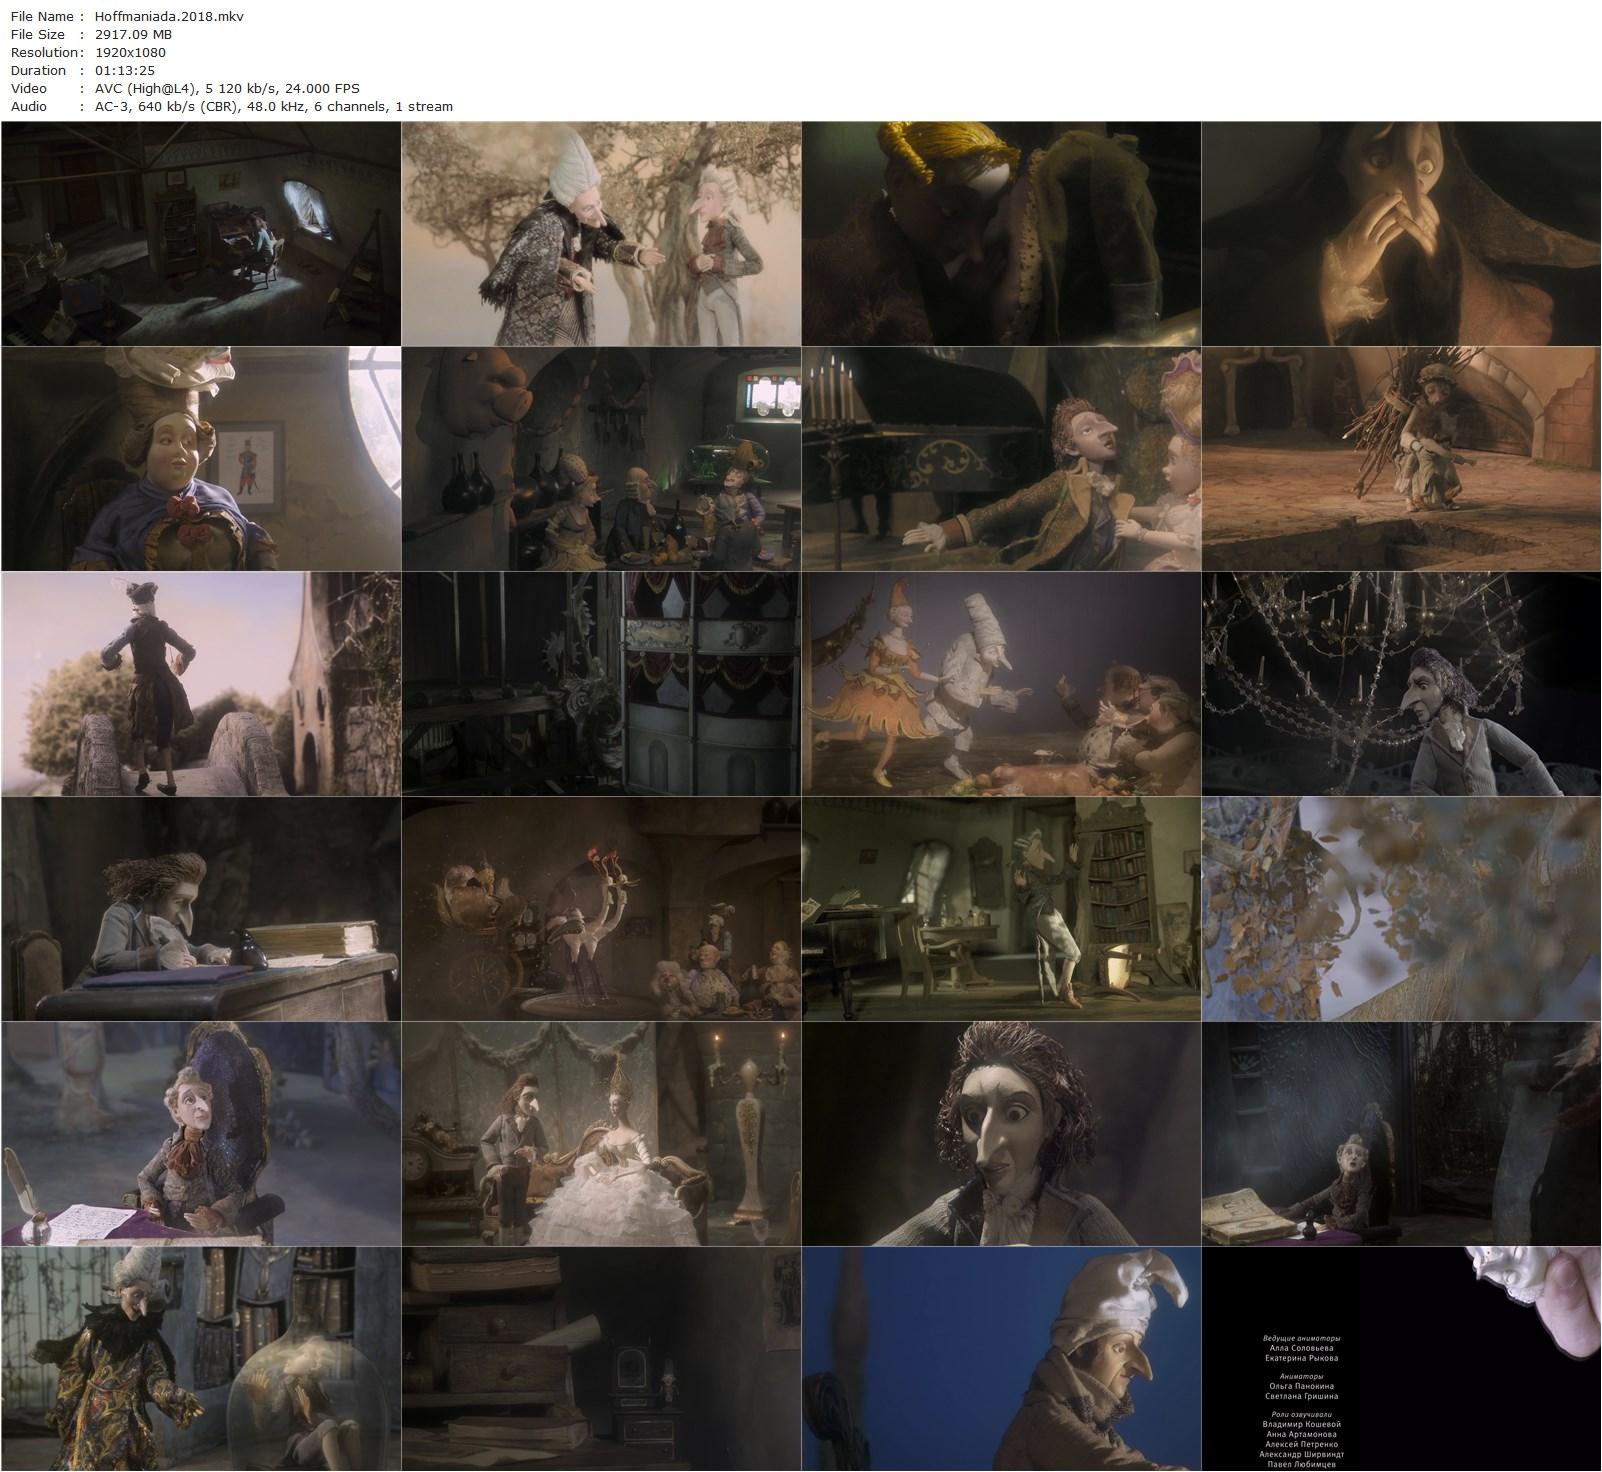Click thumbnail of woman by round window
1602x1472 pixels.
point(201,459)
